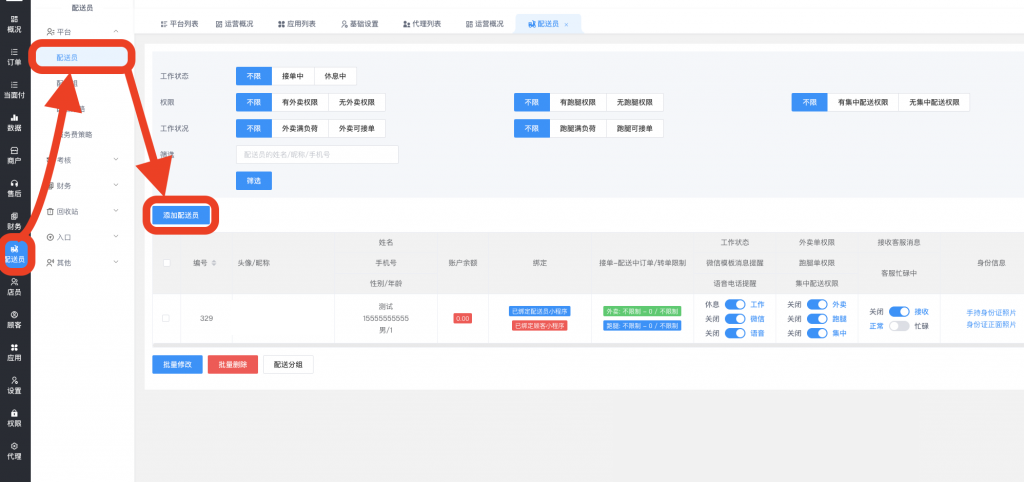
Task: Click the rider name/phone search field
Action: click(x=317, y=154)
